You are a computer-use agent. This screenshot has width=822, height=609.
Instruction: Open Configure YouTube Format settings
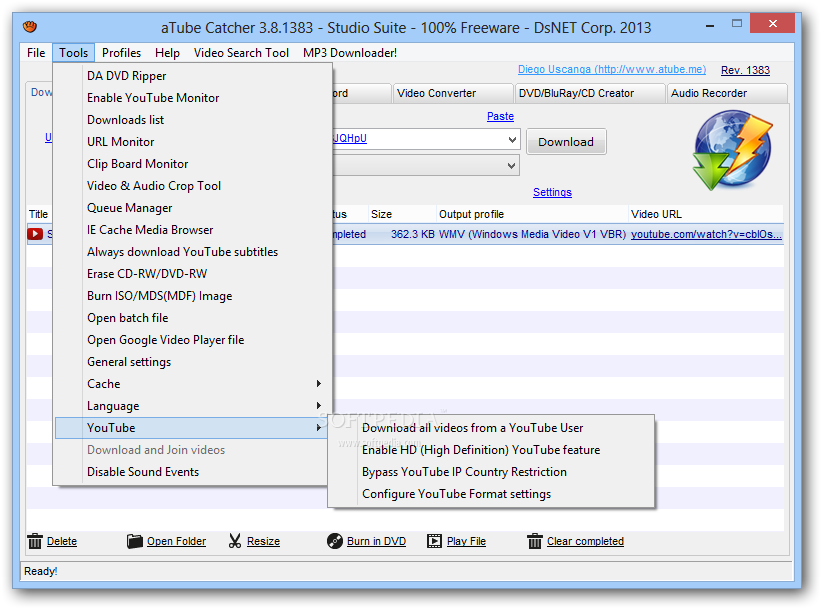click(x=491, y=494)
